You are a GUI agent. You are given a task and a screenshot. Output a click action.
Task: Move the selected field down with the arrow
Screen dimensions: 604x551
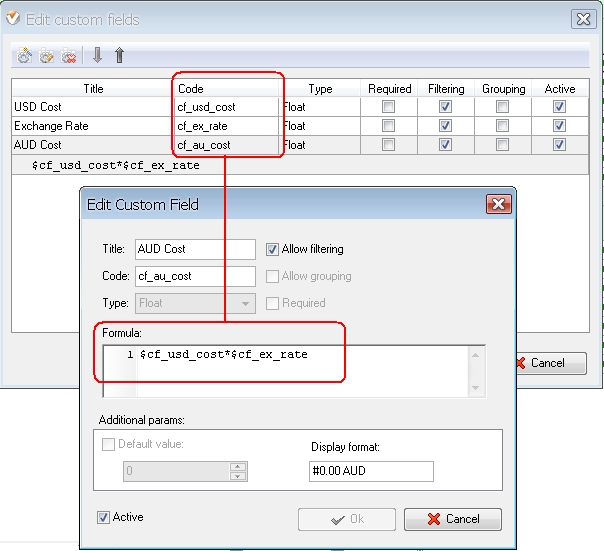tap(98, 56)
